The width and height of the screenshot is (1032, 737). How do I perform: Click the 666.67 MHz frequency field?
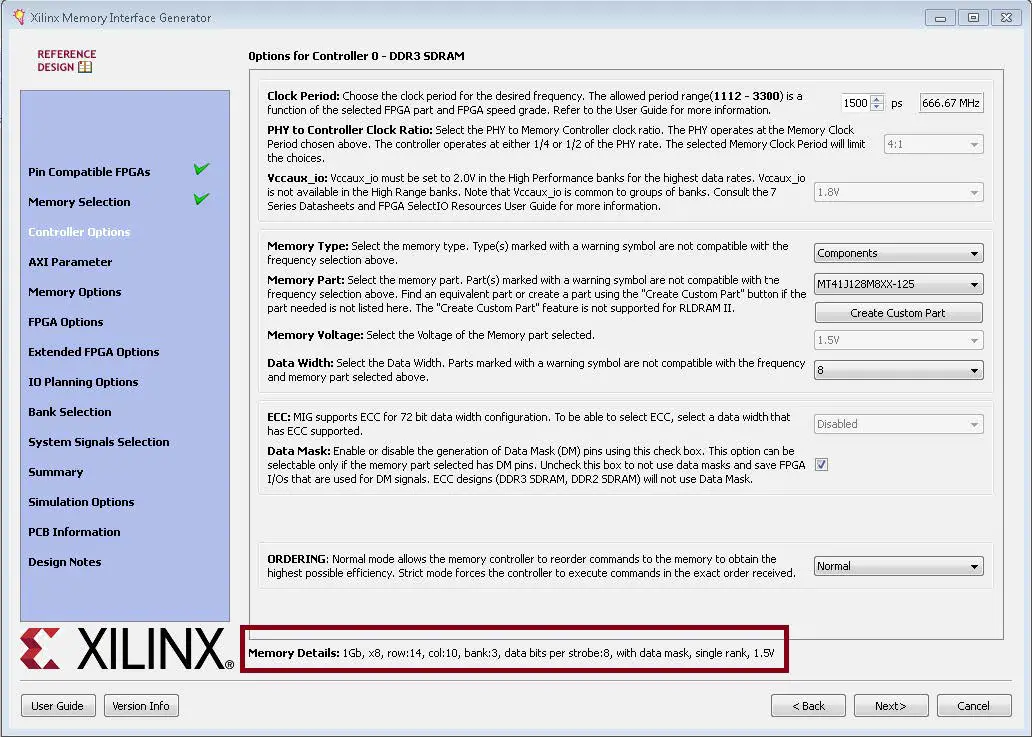pyautogui.click(x=950, y=102)
